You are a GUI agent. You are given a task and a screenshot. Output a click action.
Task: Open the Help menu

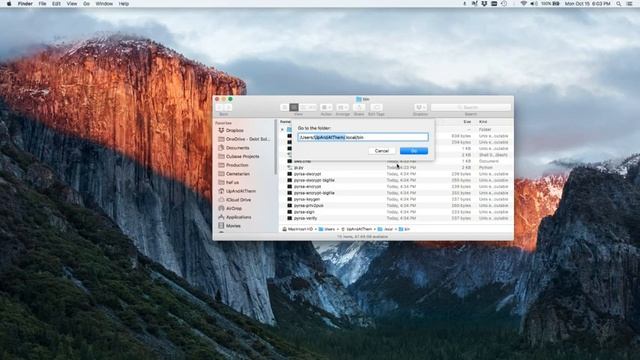(124, 4)
